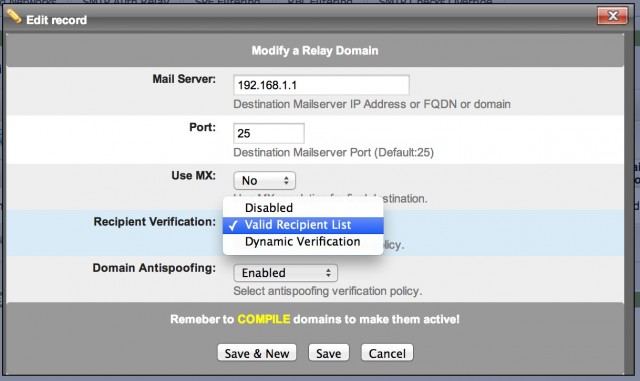Click the Use MX label
This screenshot has height=381, width=640.
(193, 176)
